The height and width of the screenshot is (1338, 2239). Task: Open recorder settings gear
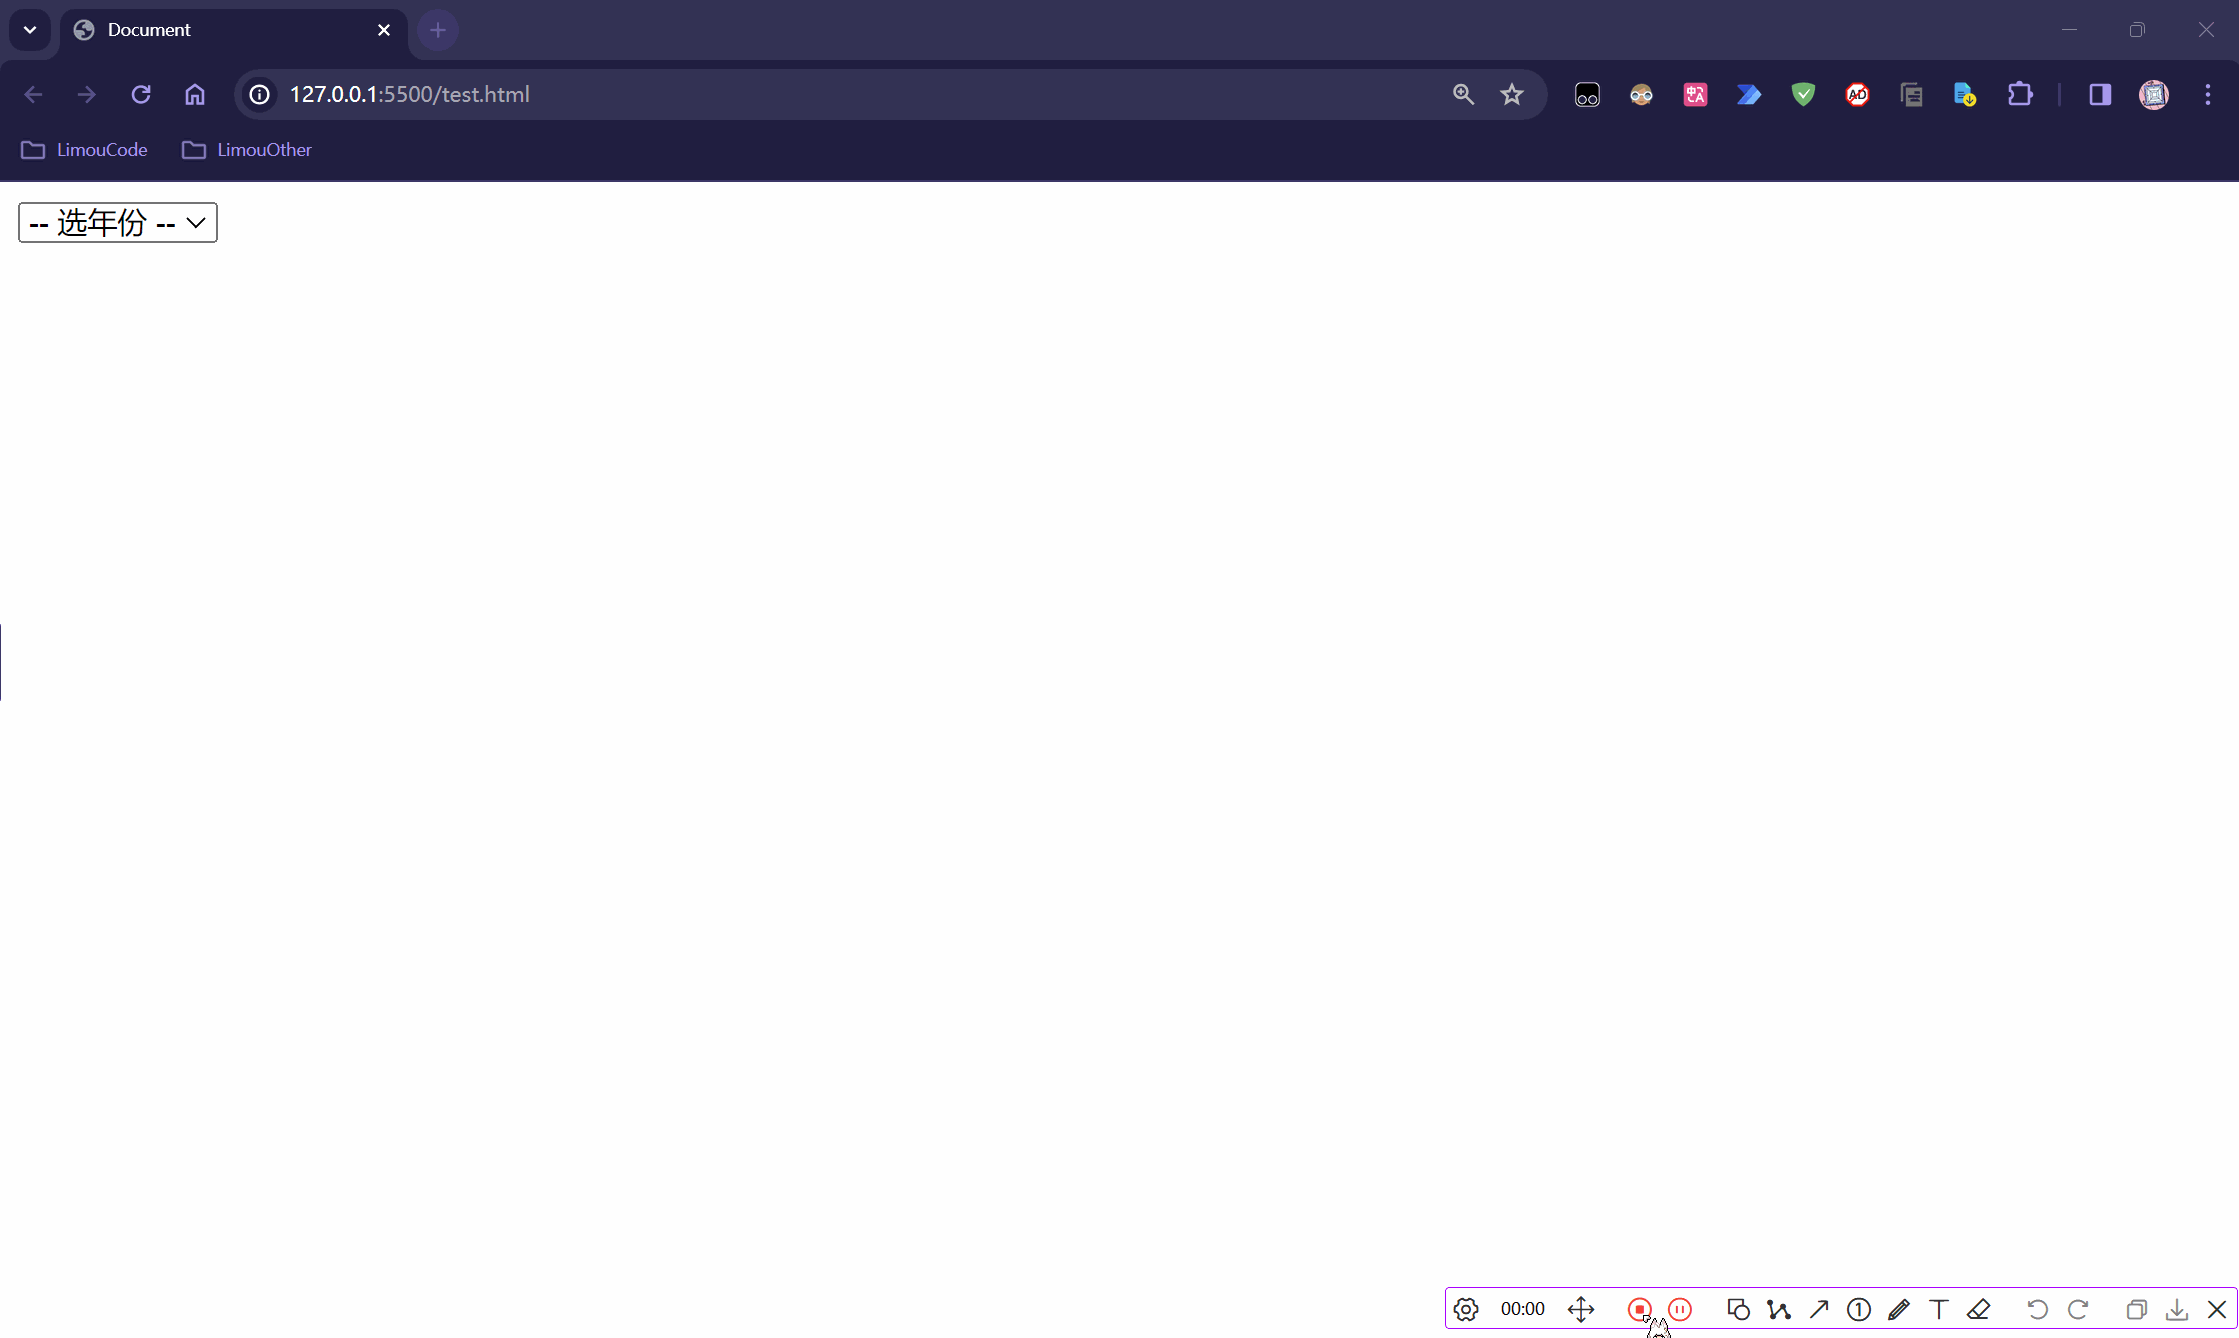[x=1466, y=1309]
